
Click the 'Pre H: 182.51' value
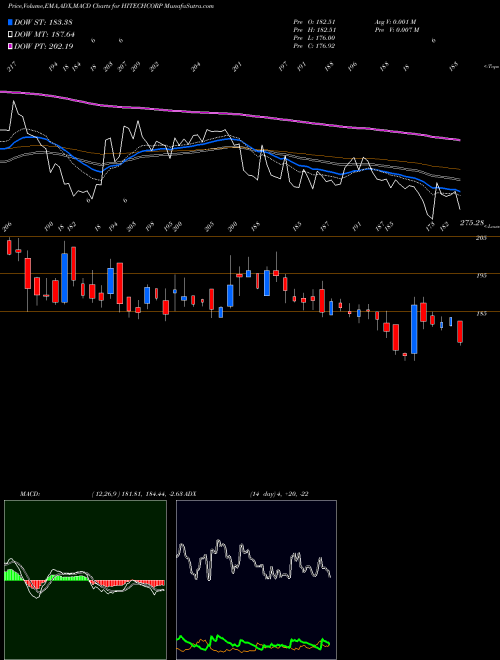click(314, 30)
